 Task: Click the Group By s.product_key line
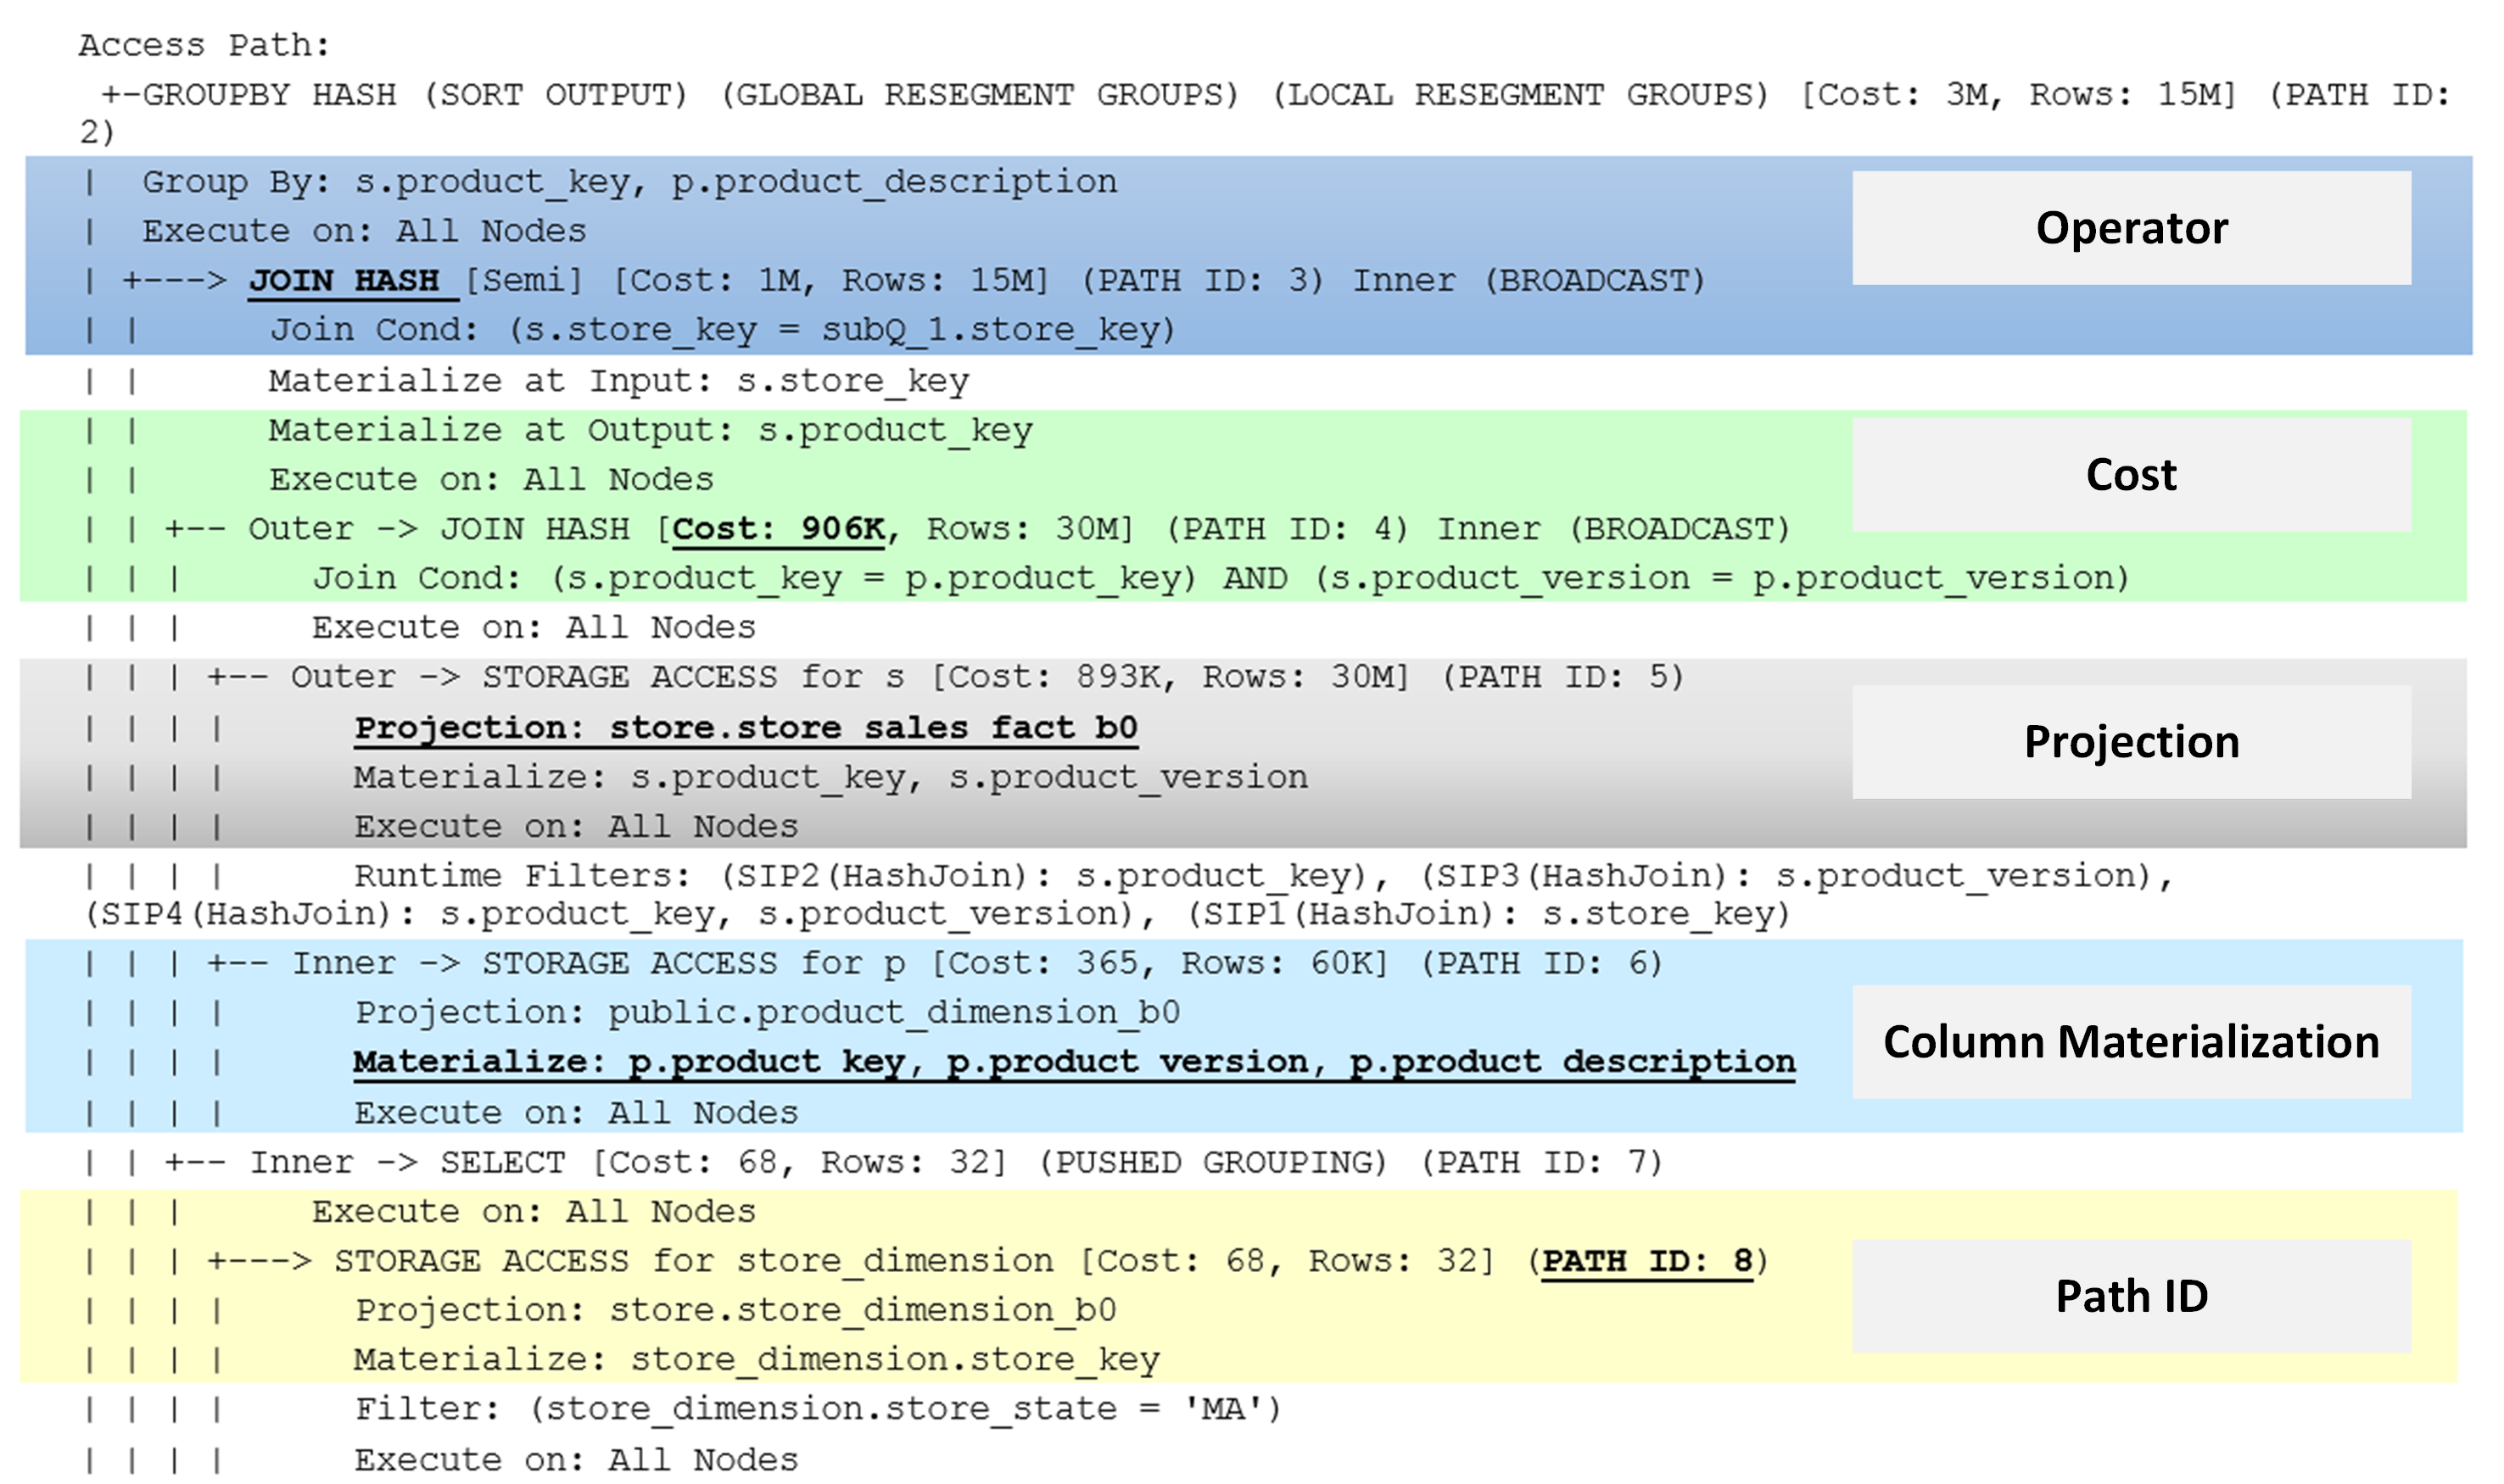click(x=630, y=182)
